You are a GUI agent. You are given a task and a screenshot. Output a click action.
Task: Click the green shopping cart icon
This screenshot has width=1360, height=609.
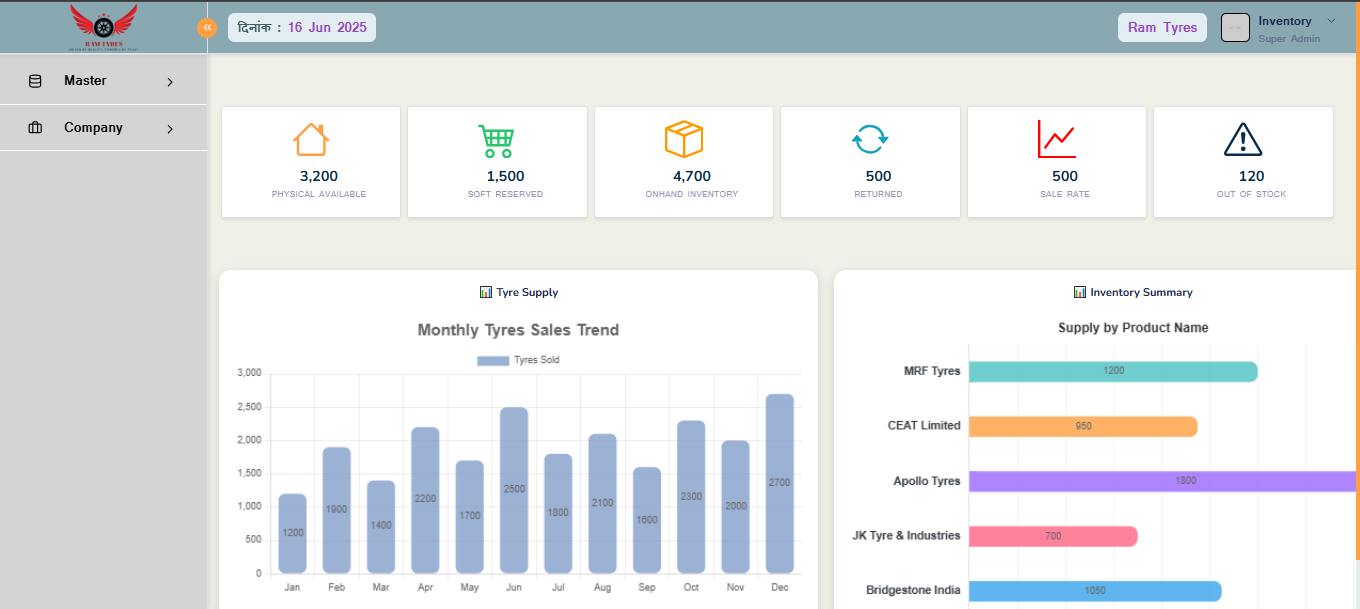pyautogui.click(x=496, y=140)
